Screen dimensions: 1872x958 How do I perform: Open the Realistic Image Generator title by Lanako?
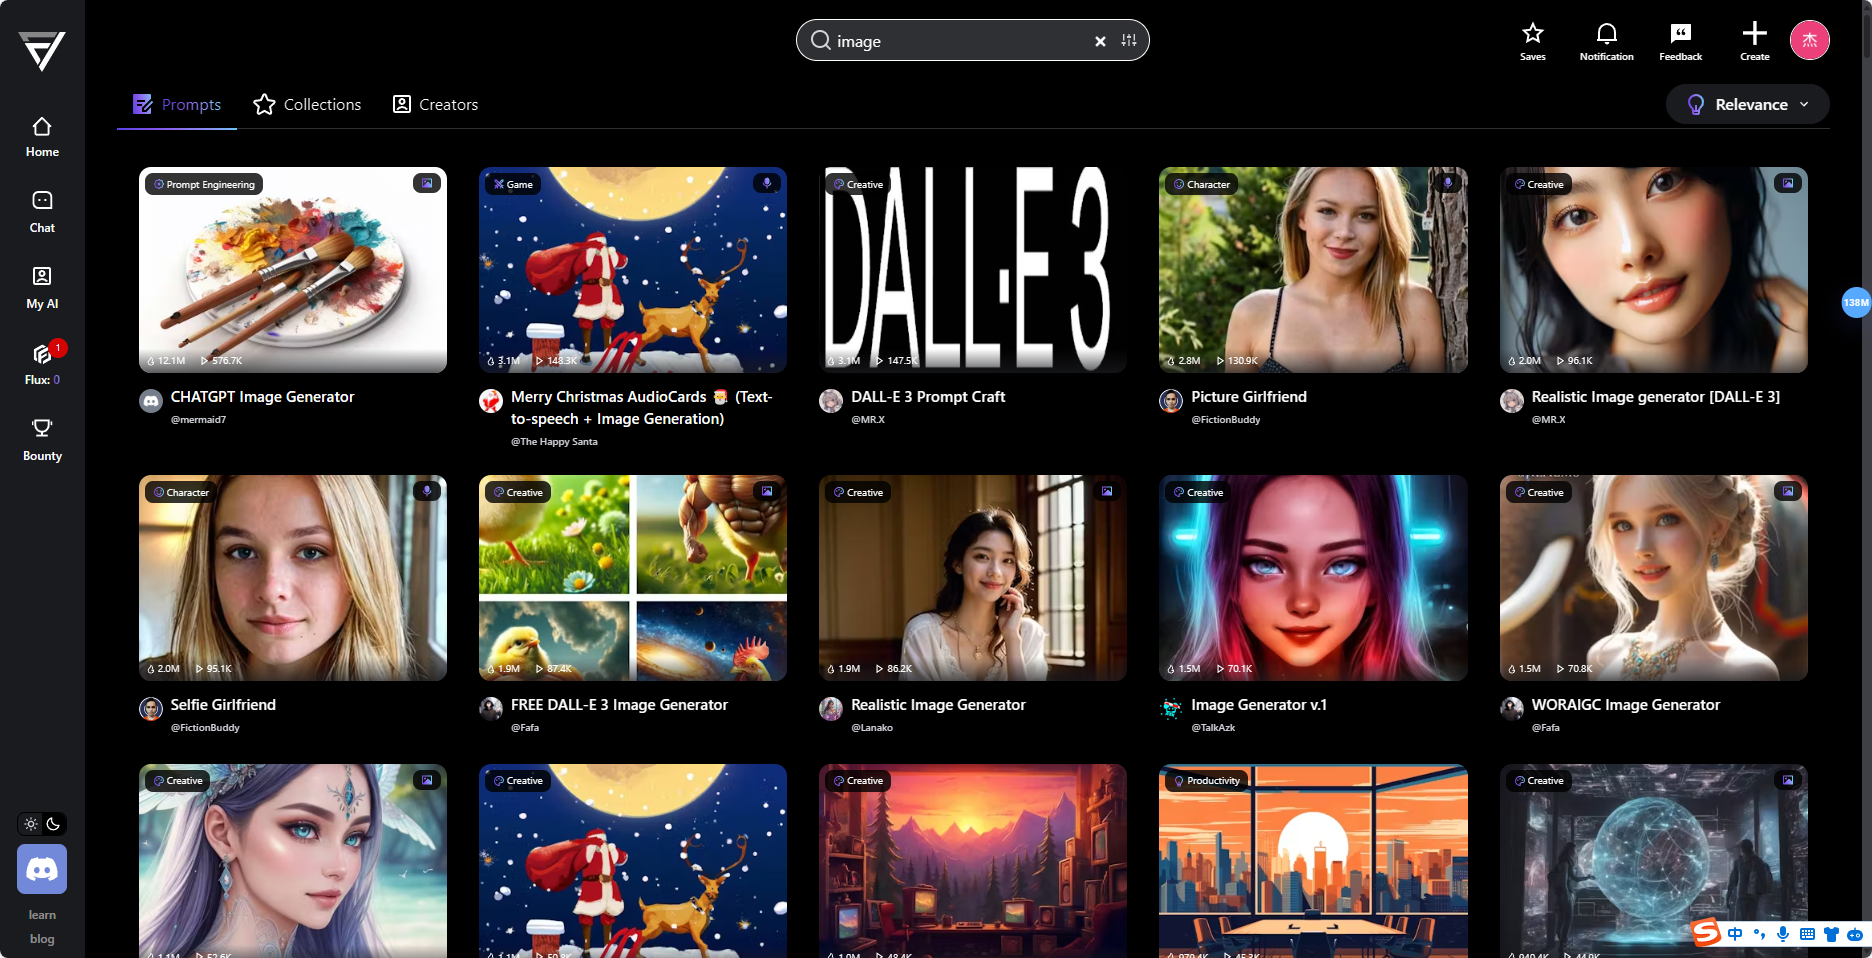(x=938, y=705)
